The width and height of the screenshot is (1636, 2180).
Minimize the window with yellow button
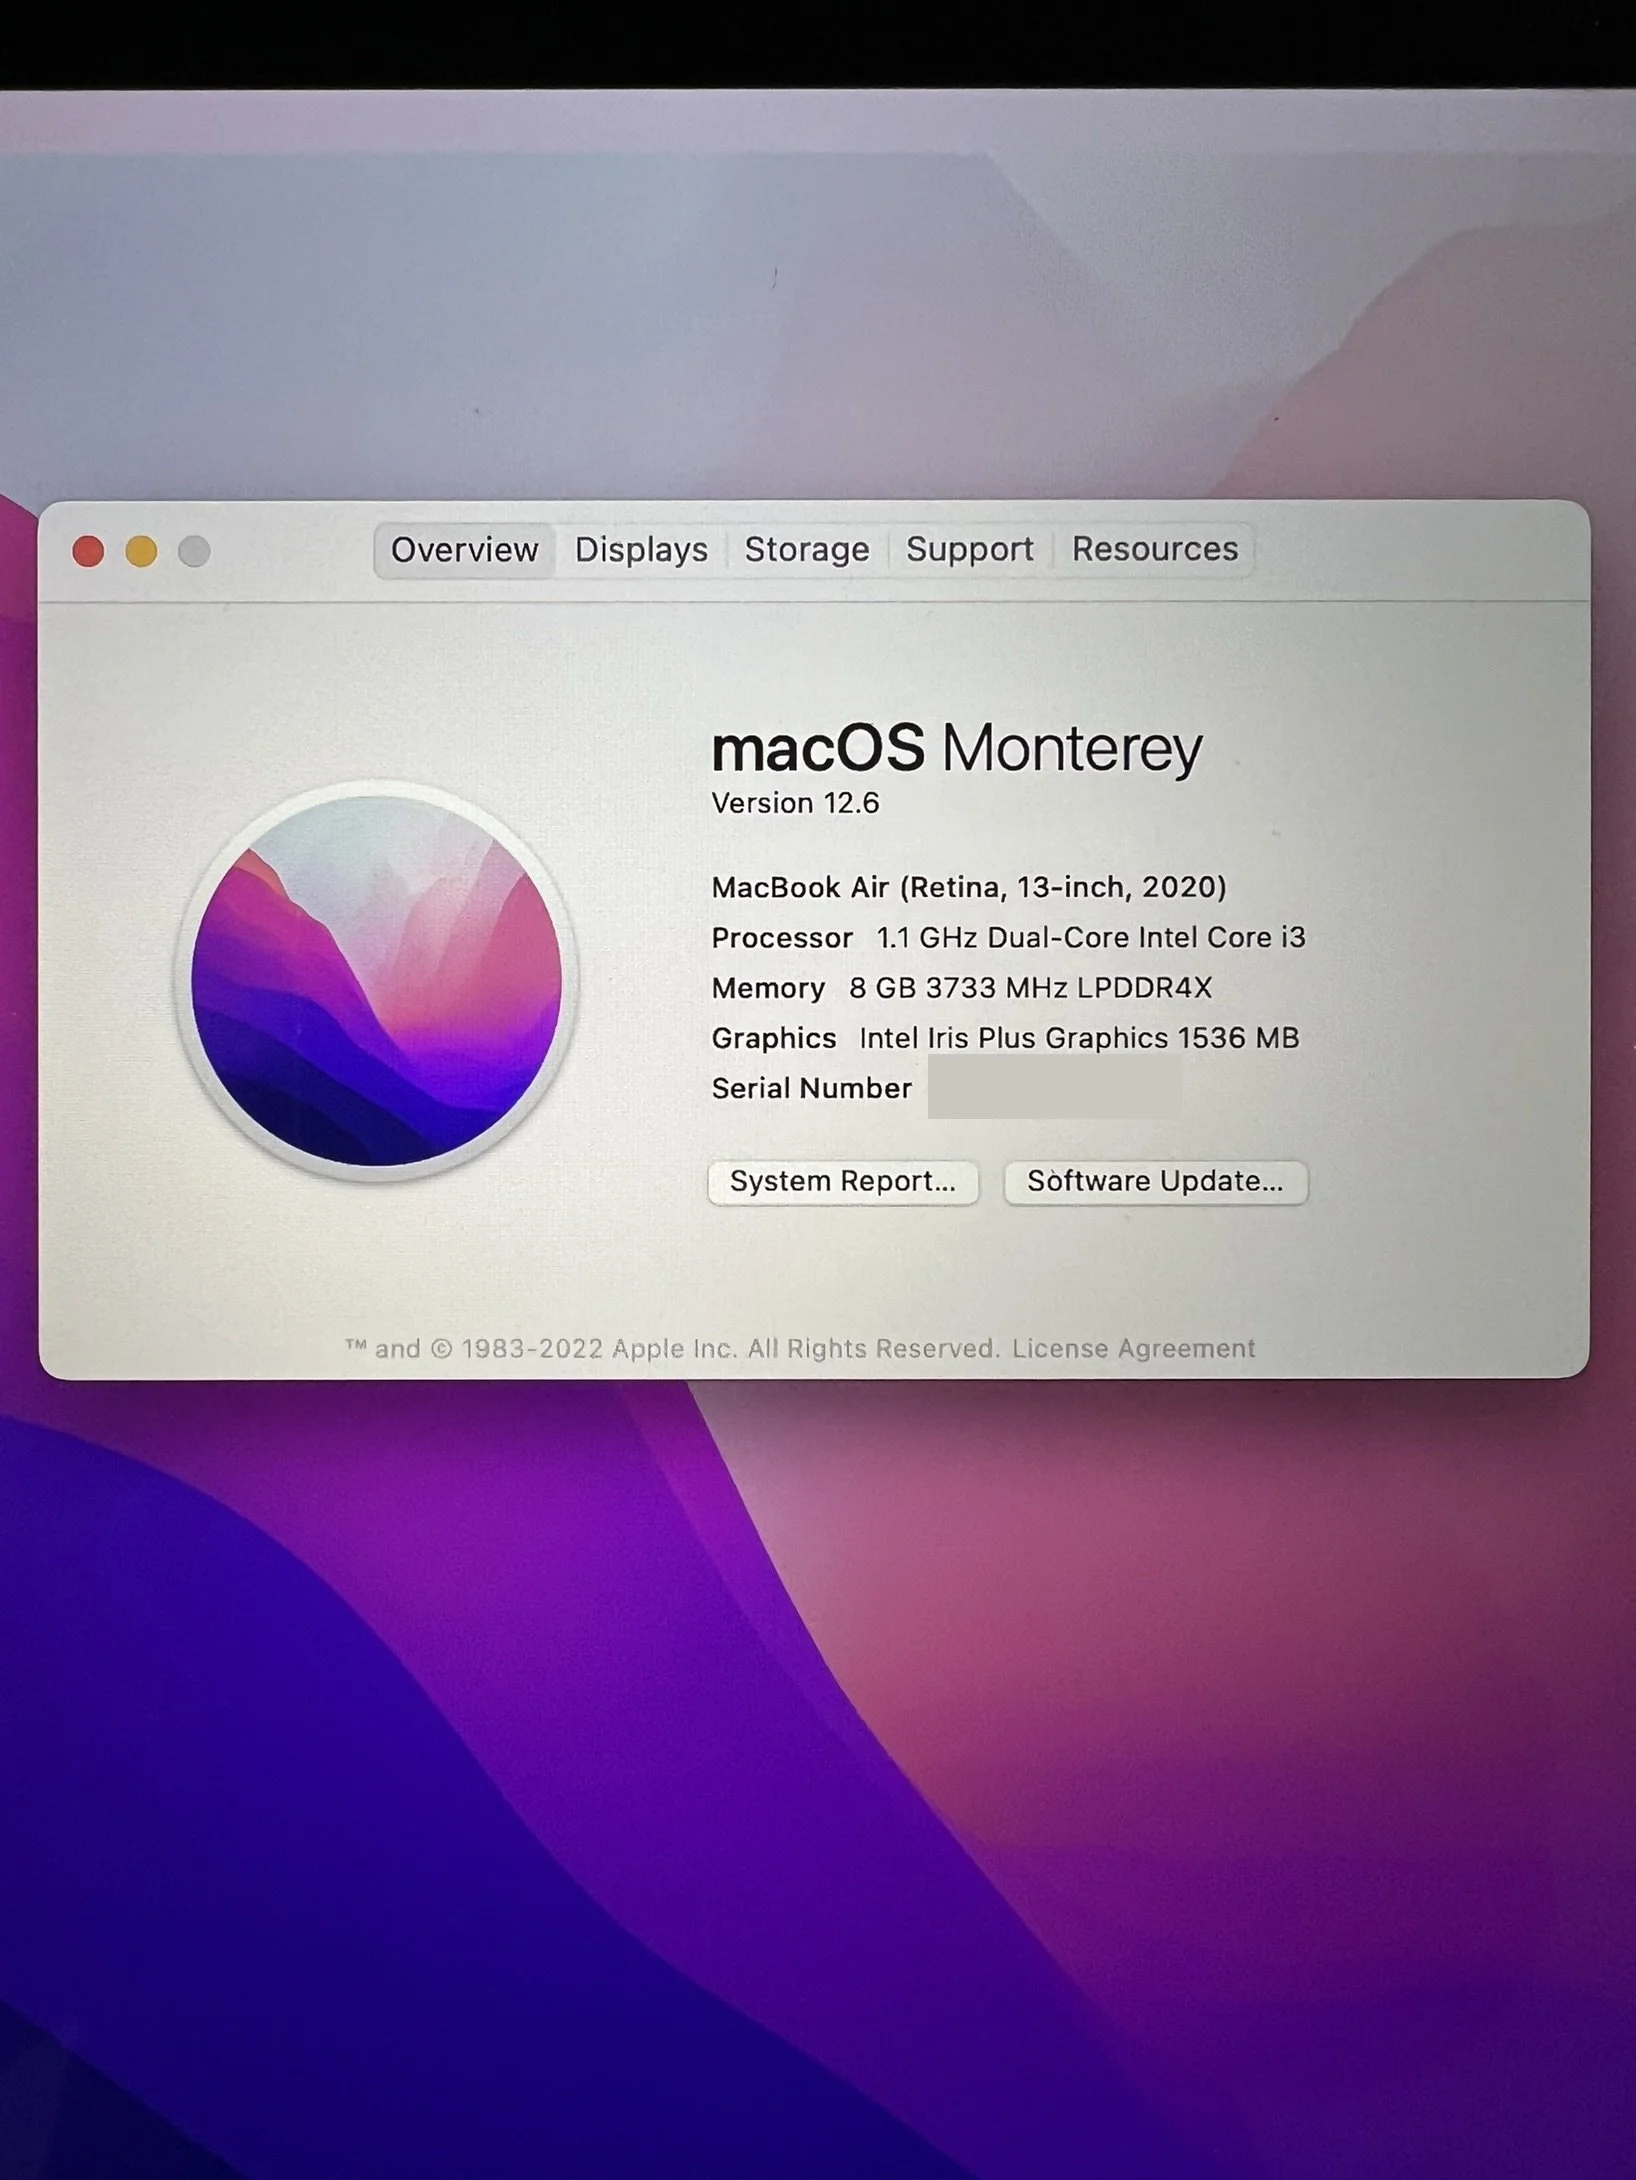coord(141,551)
